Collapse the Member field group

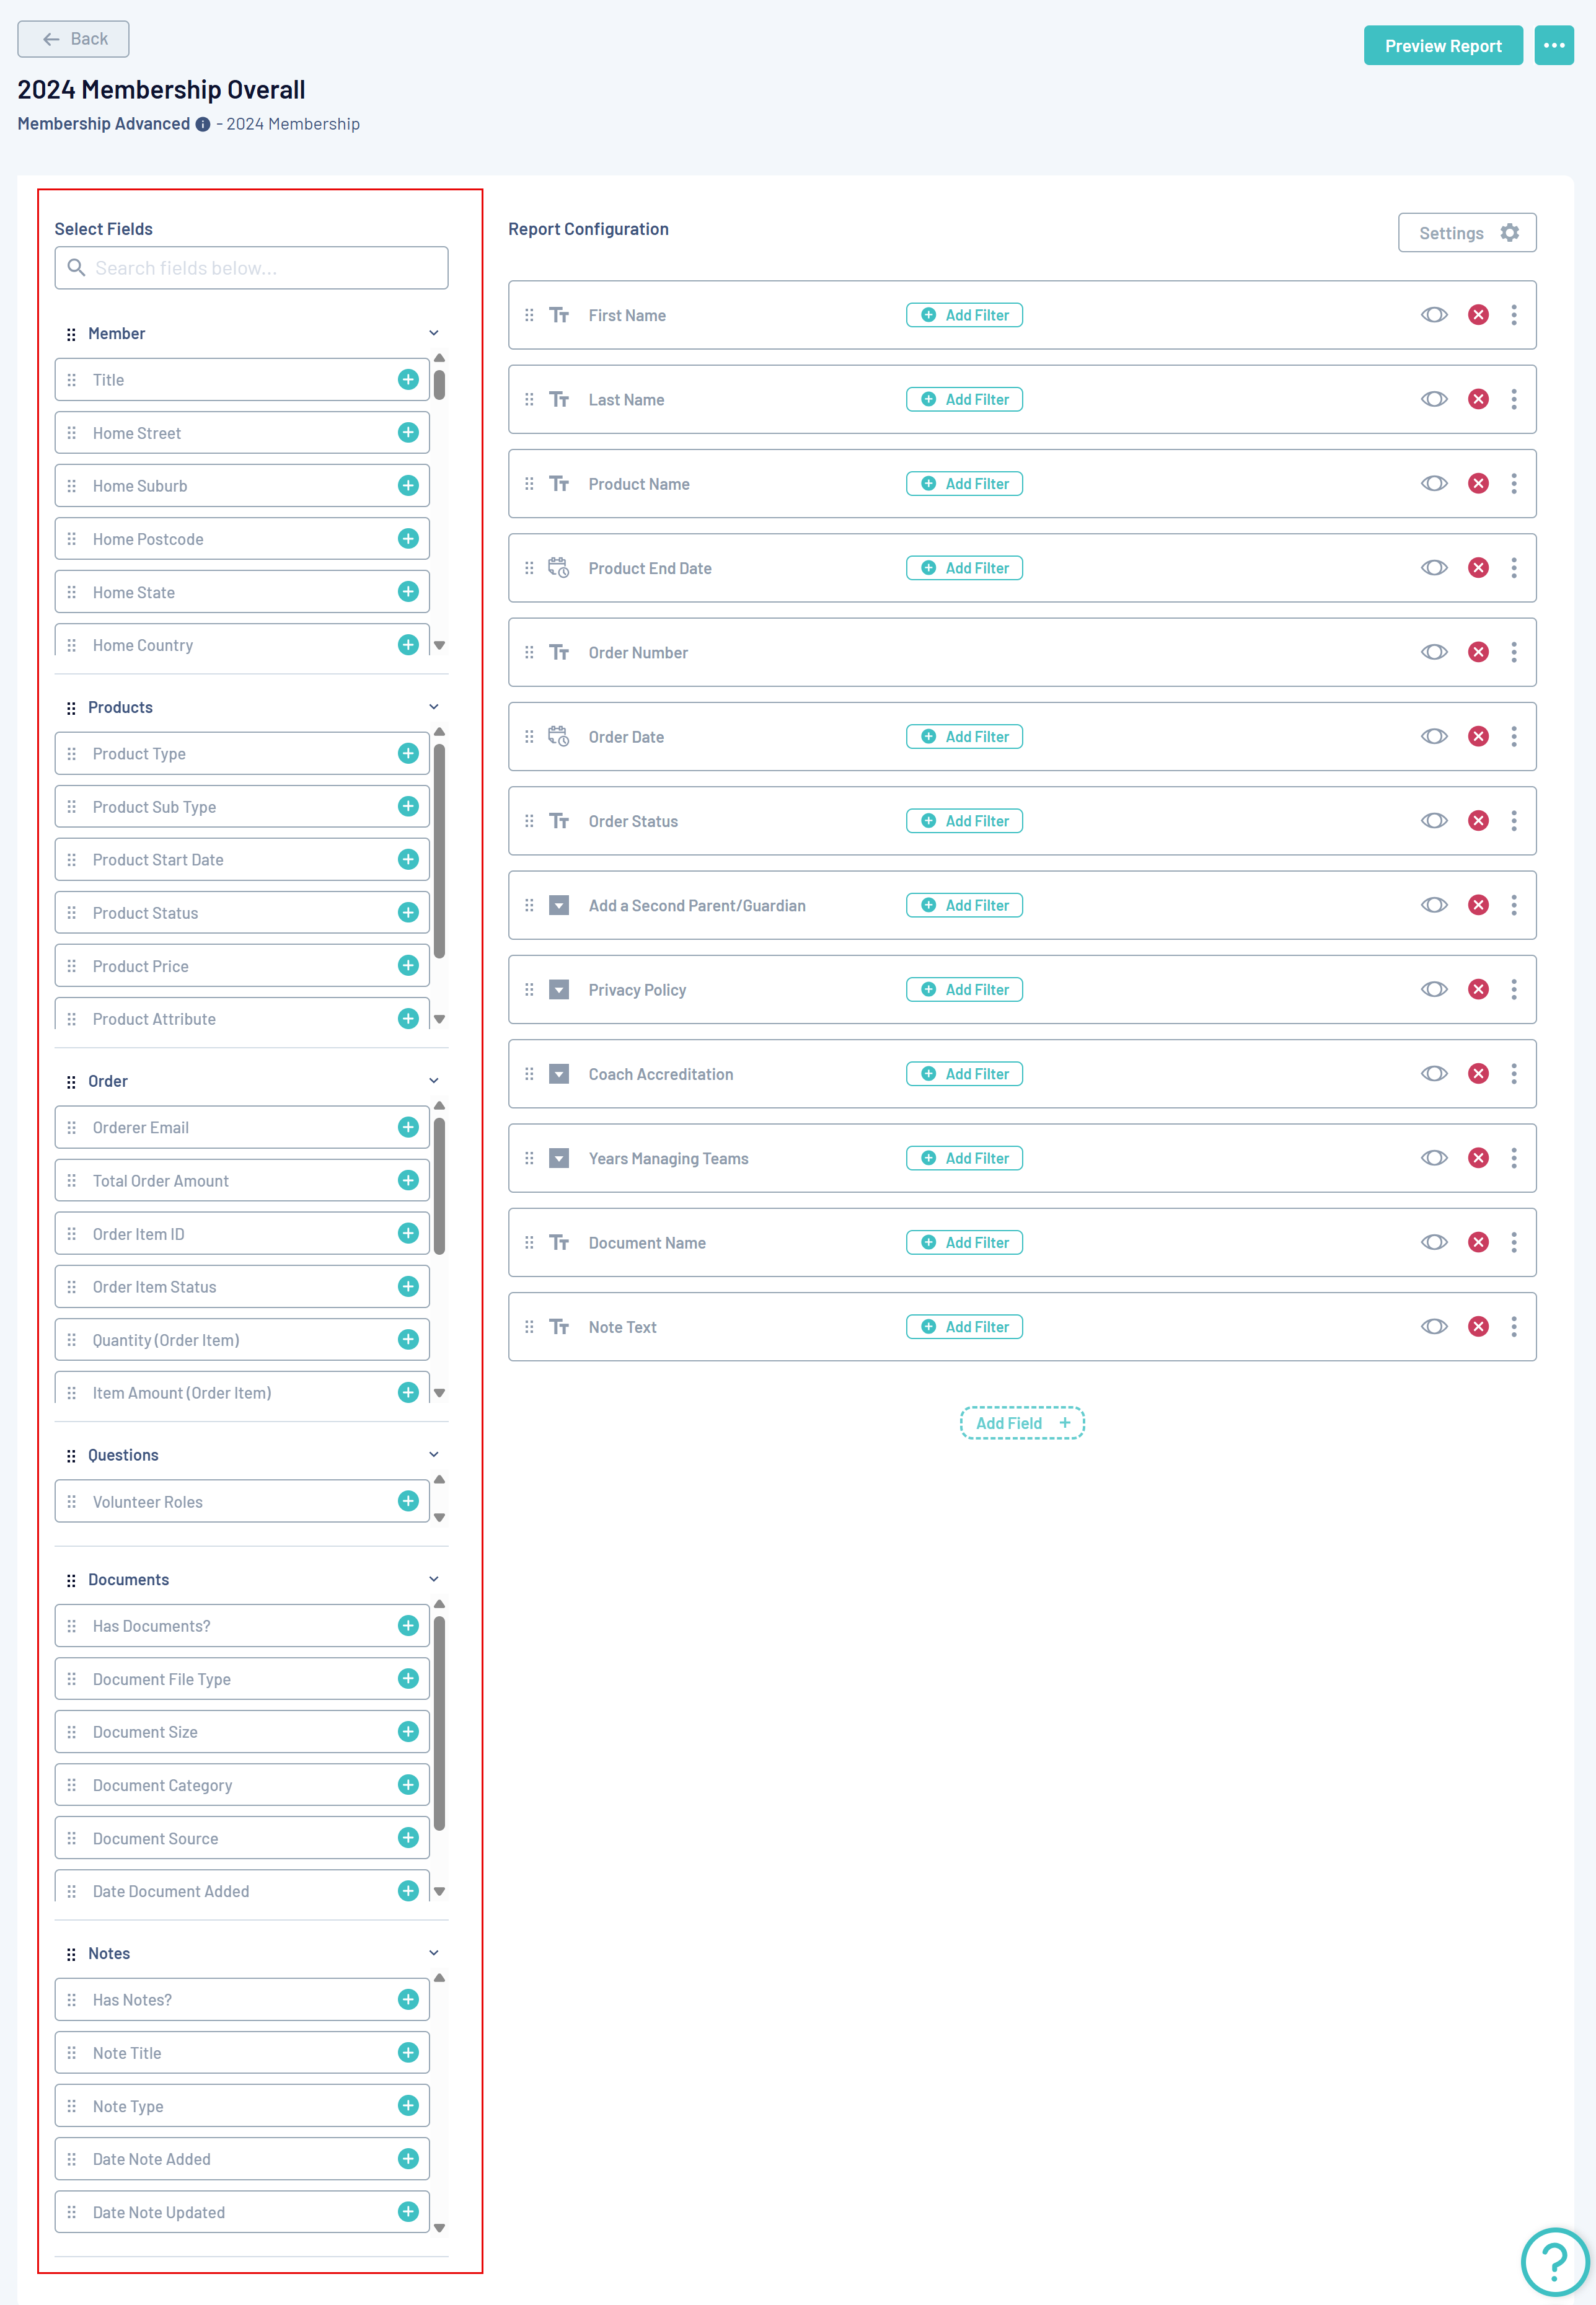click(434, 333)
